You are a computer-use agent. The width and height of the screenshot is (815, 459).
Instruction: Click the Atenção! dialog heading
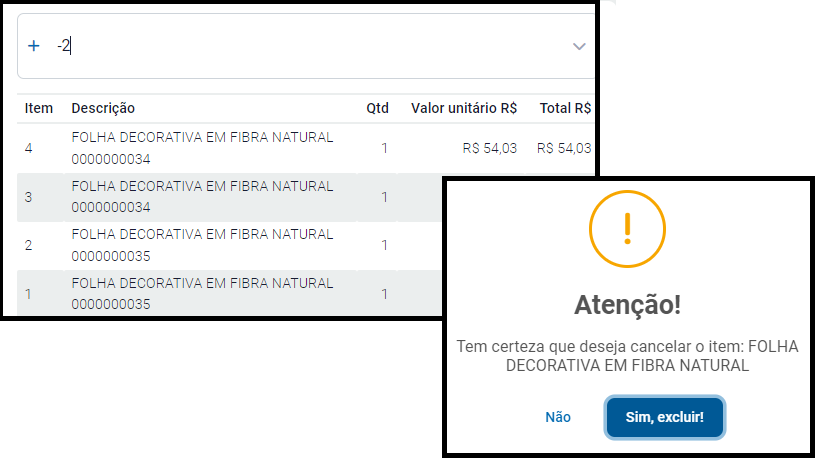coord(627,304)
